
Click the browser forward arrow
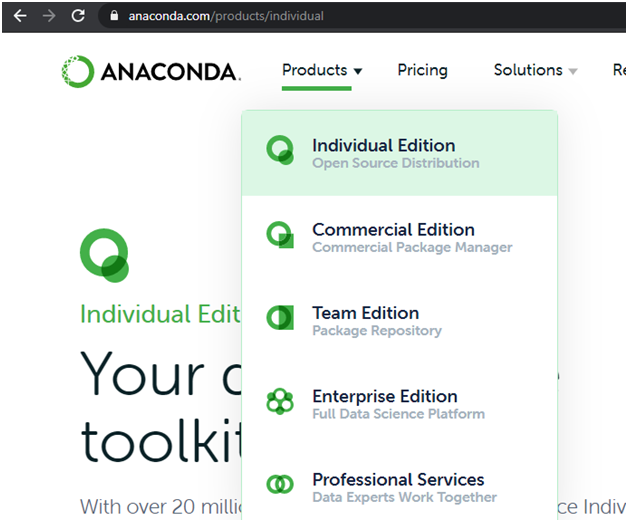[49, 16]
